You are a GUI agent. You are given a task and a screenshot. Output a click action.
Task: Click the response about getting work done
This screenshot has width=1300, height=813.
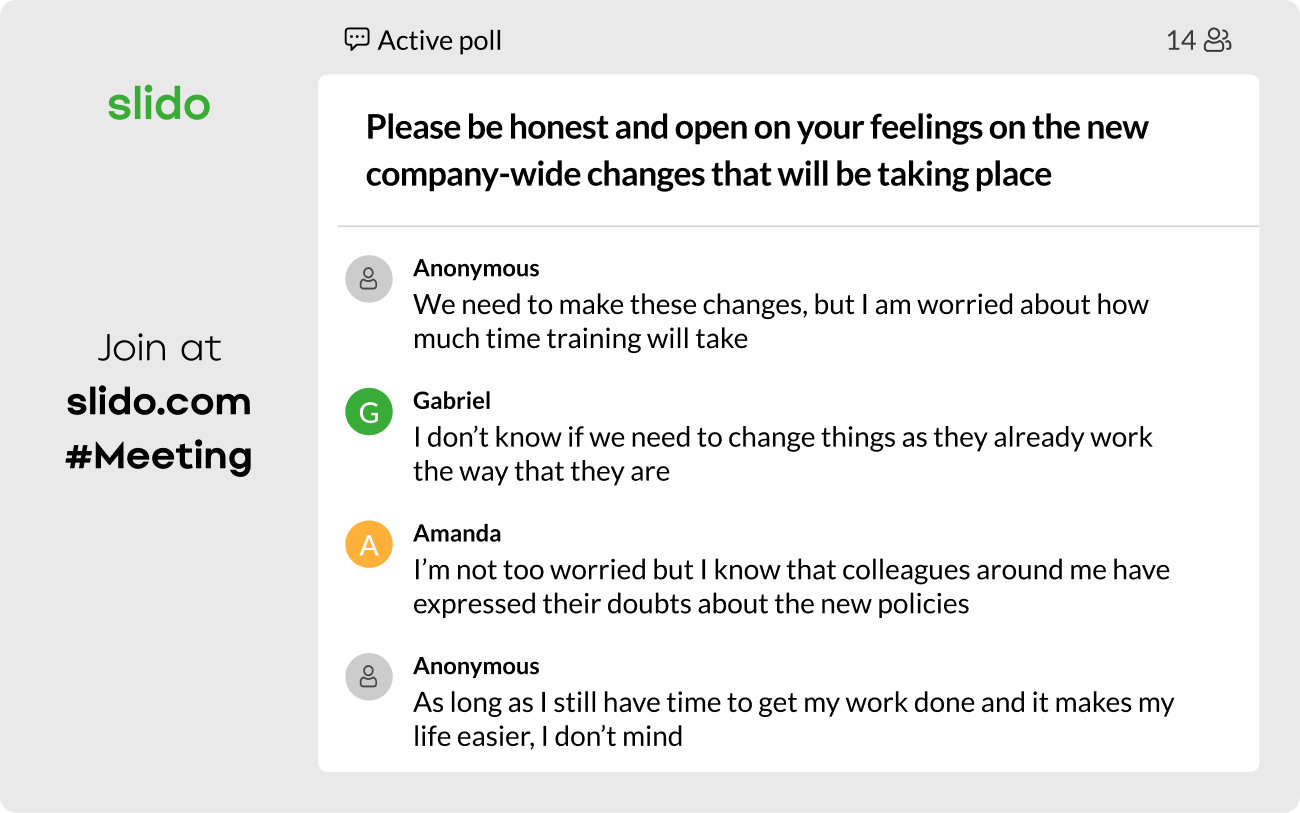pyautogui.click(x=793, y=719)
